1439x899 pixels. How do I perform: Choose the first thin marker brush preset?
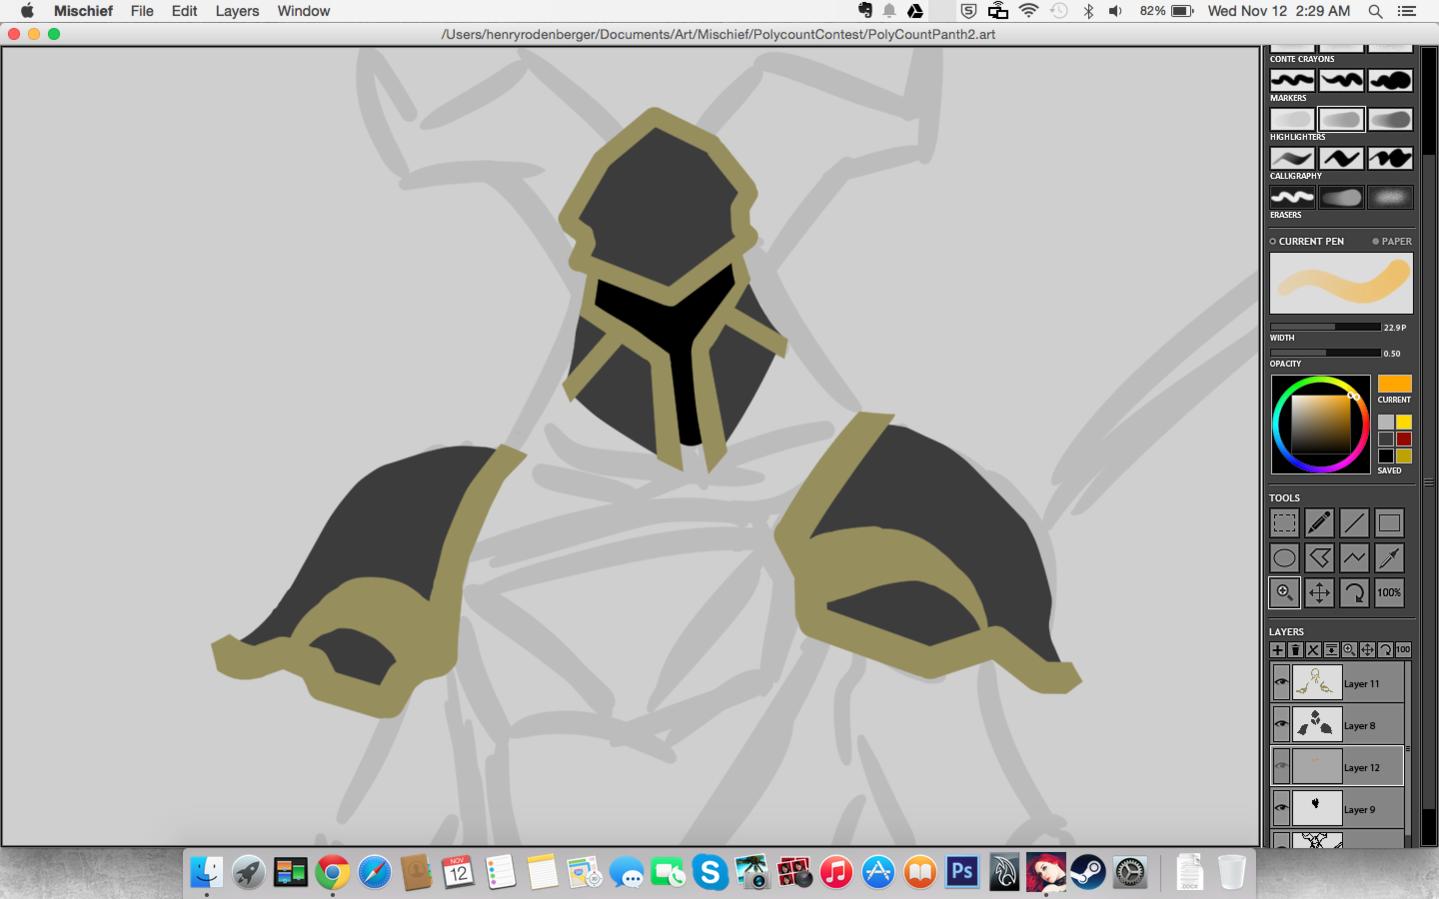coord(1292,80)
